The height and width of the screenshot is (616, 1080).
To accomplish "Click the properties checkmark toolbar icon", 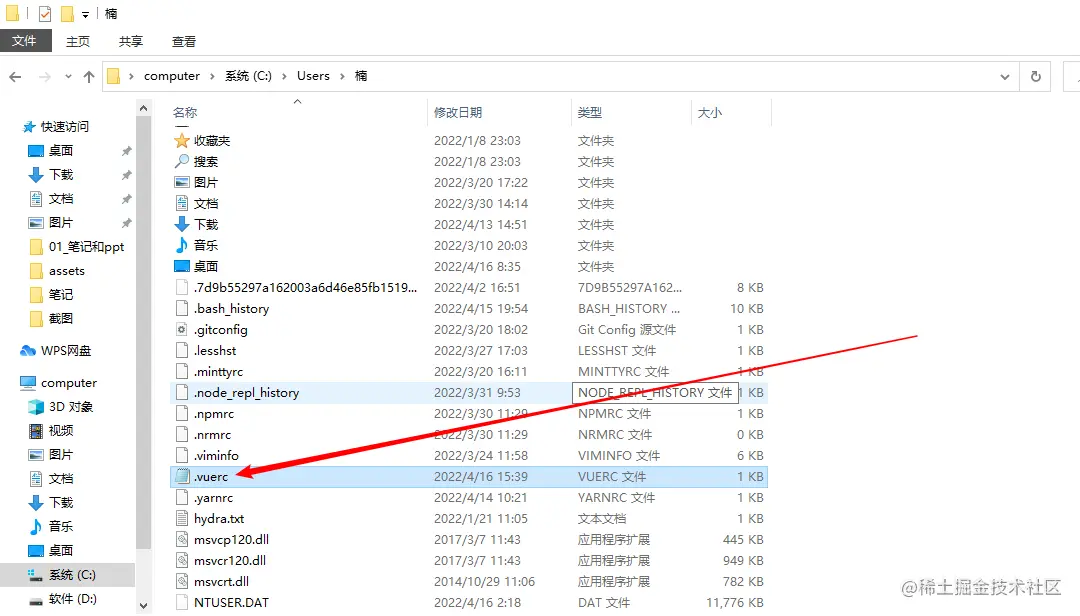I will [x=45, y=14].
